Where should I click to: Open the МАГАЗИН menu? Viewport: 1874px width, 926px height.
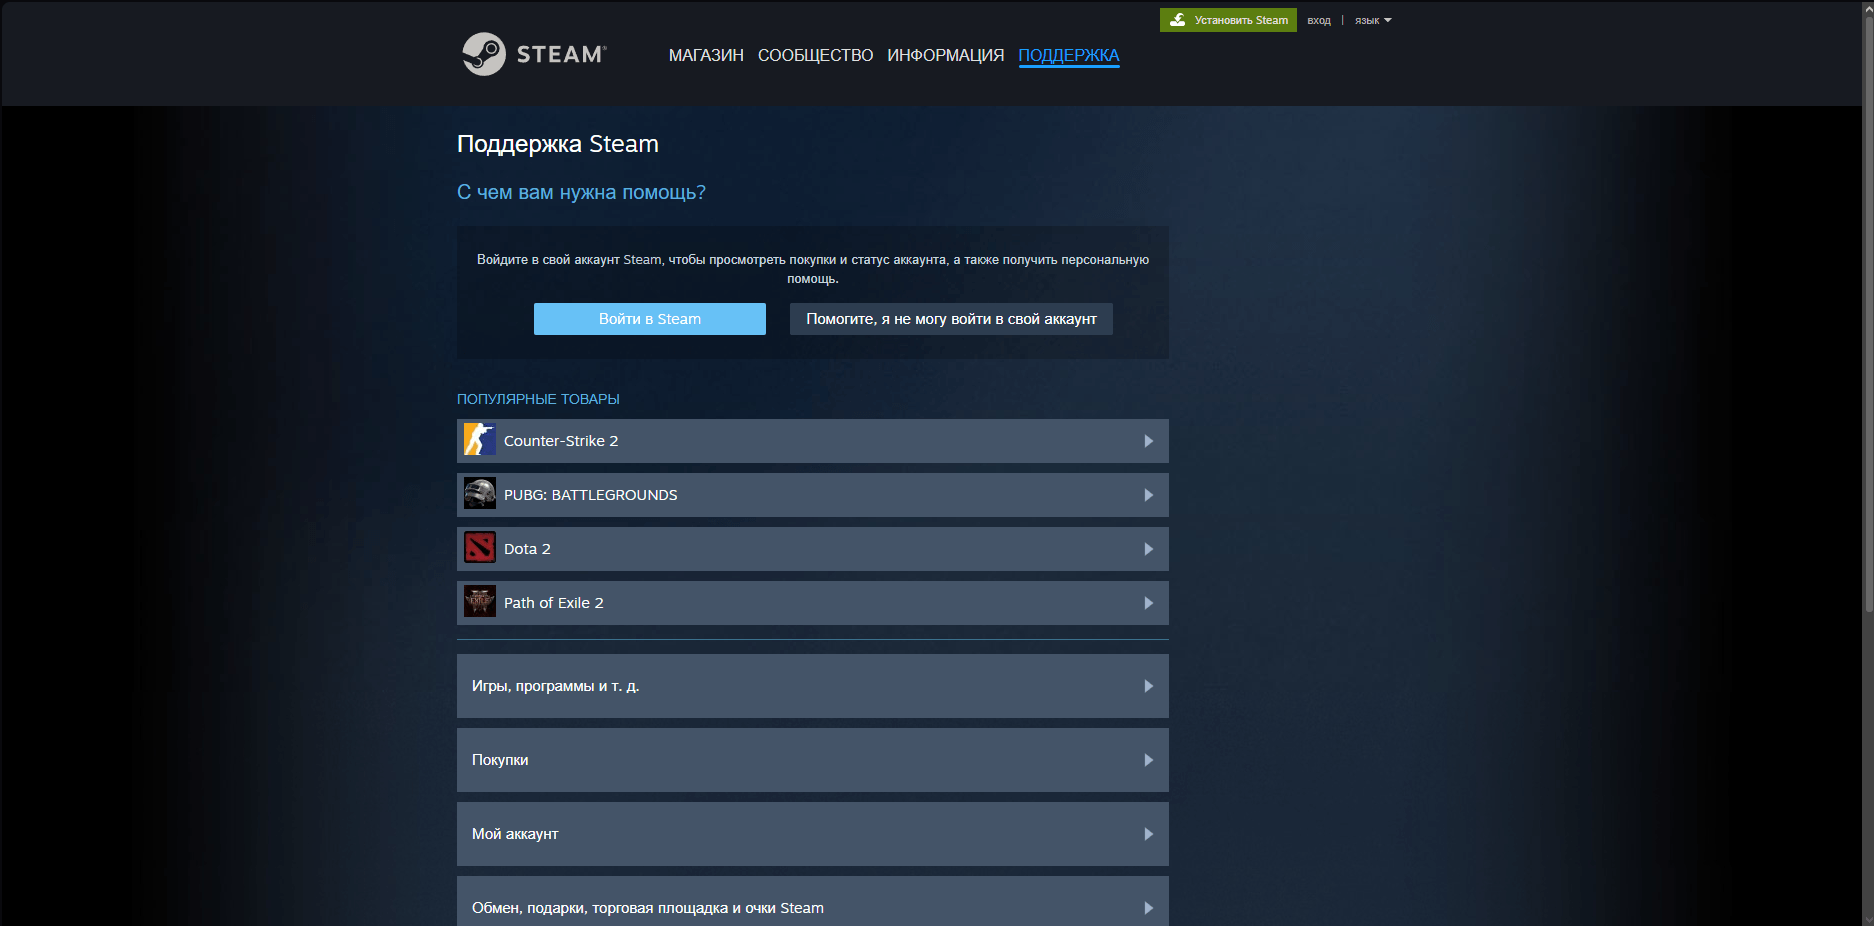tap(706, 55)
